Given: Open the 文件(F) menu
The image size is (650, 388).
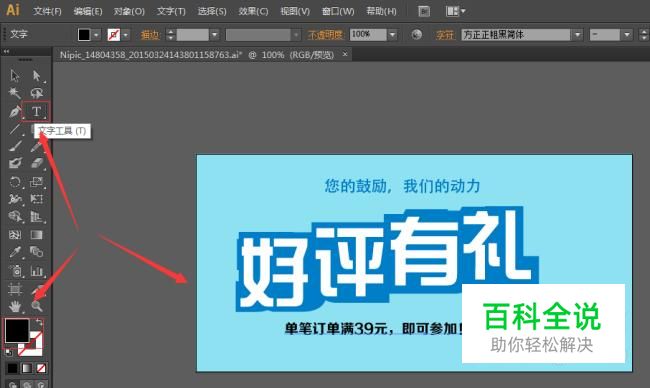Looking at the screenshot, I should tap(47, 11).
